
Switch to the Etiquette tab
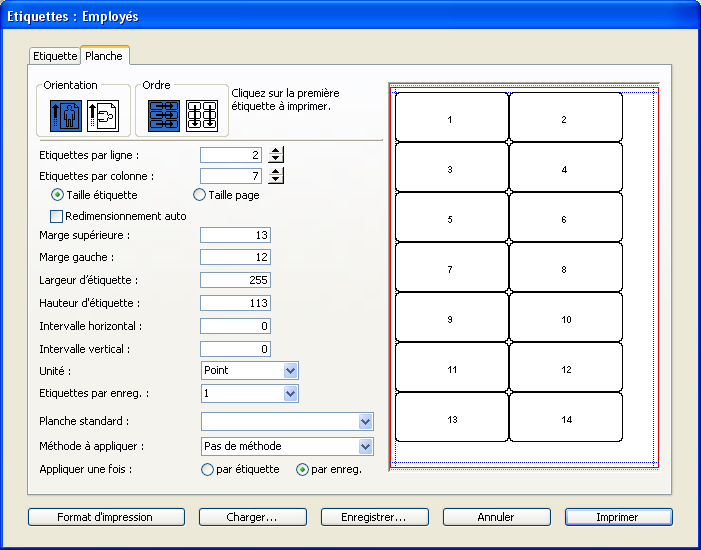(x=55, y=56)
